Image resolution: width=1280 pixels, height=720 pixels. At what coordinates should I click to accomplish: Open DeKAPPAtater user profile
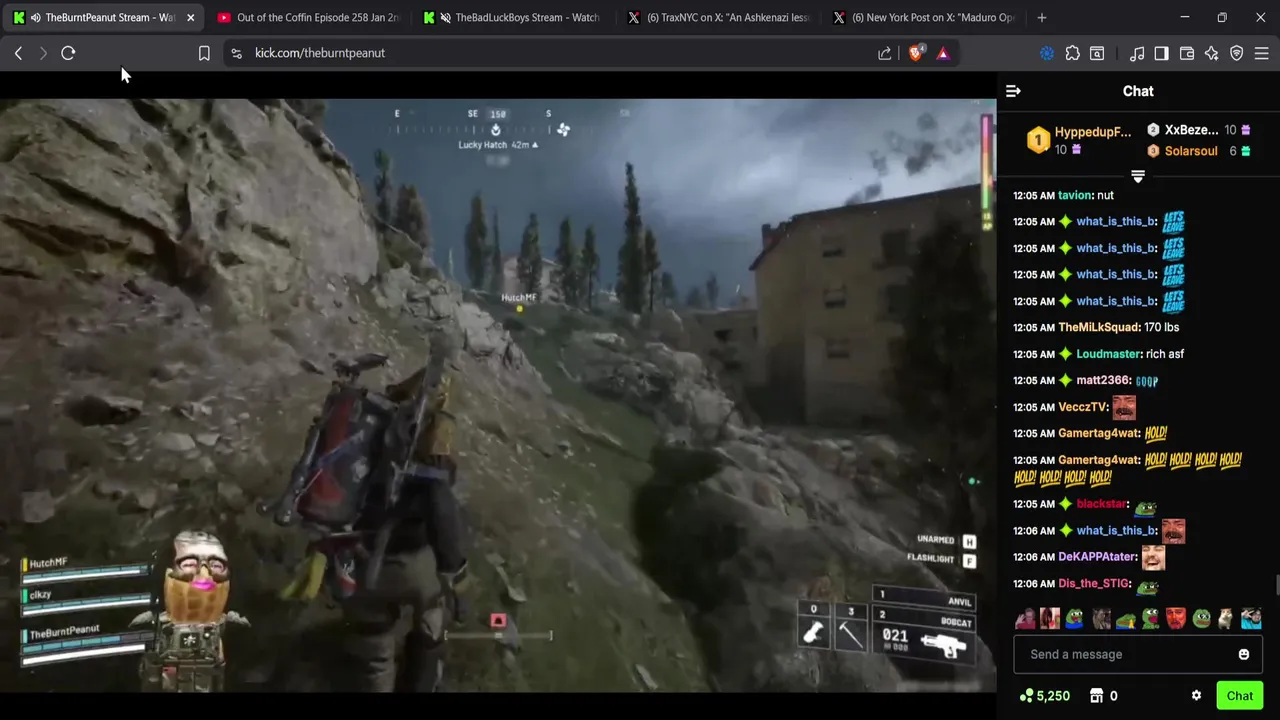pyautogui.click(x=1097, y=557)
